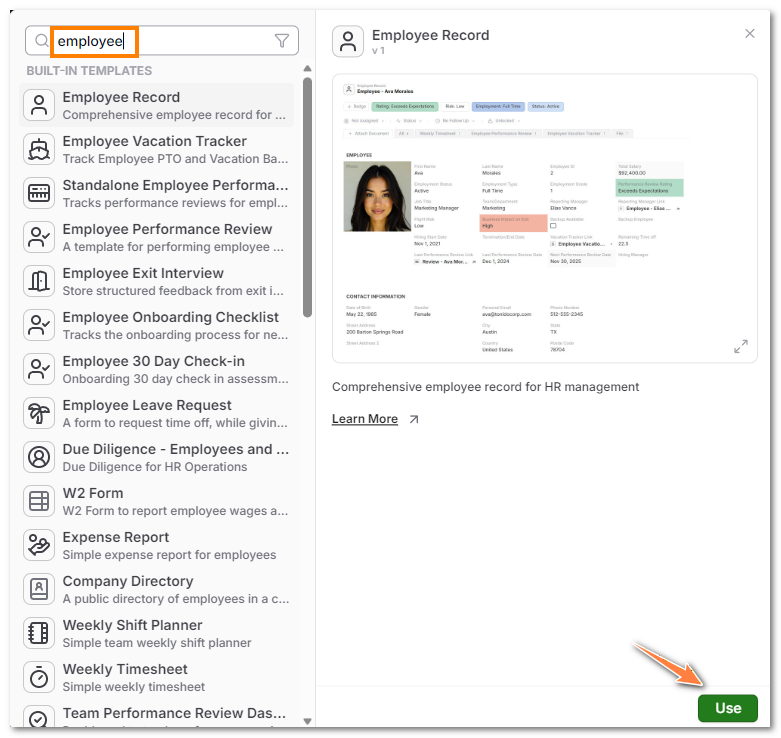Screen dimensions: 781x738
Task: Click the Employee Record preview thumbnail
Action: coord(544,218)
